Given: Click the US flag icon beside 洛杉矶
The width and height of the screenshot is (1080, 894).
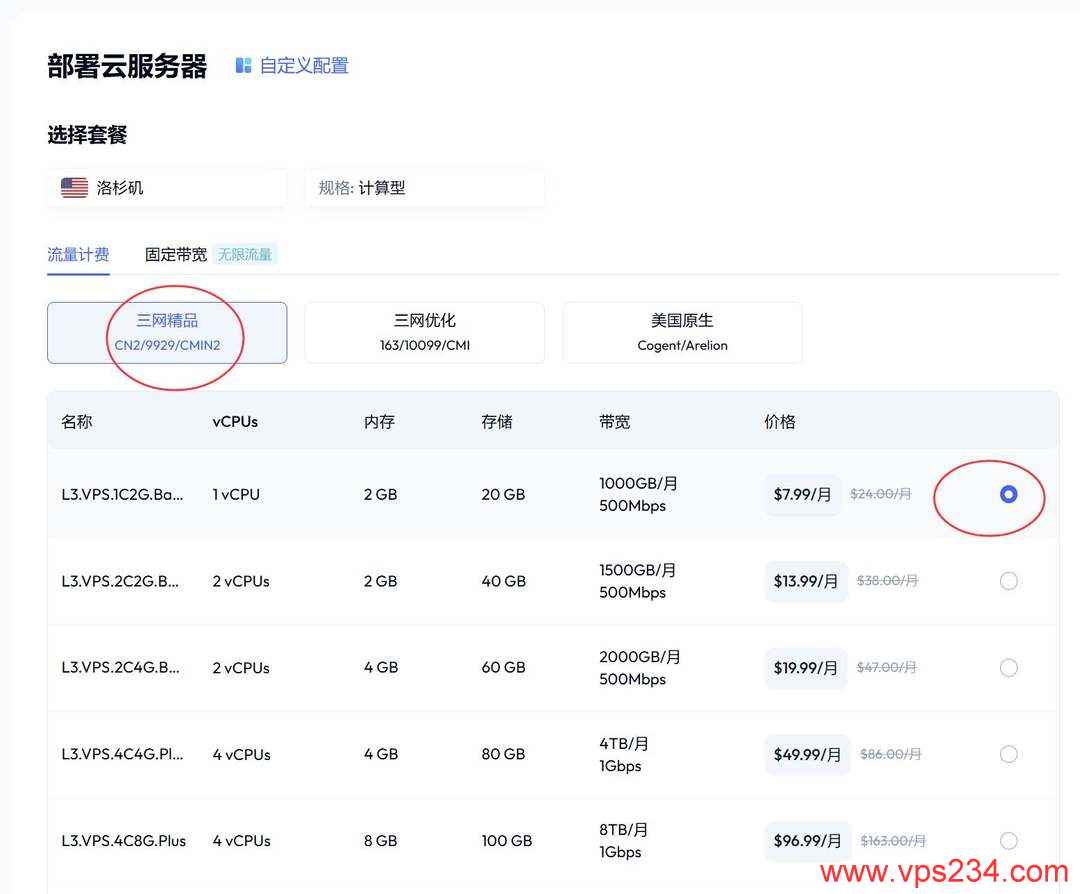Looking at the screenshot, I should [73, 186].
